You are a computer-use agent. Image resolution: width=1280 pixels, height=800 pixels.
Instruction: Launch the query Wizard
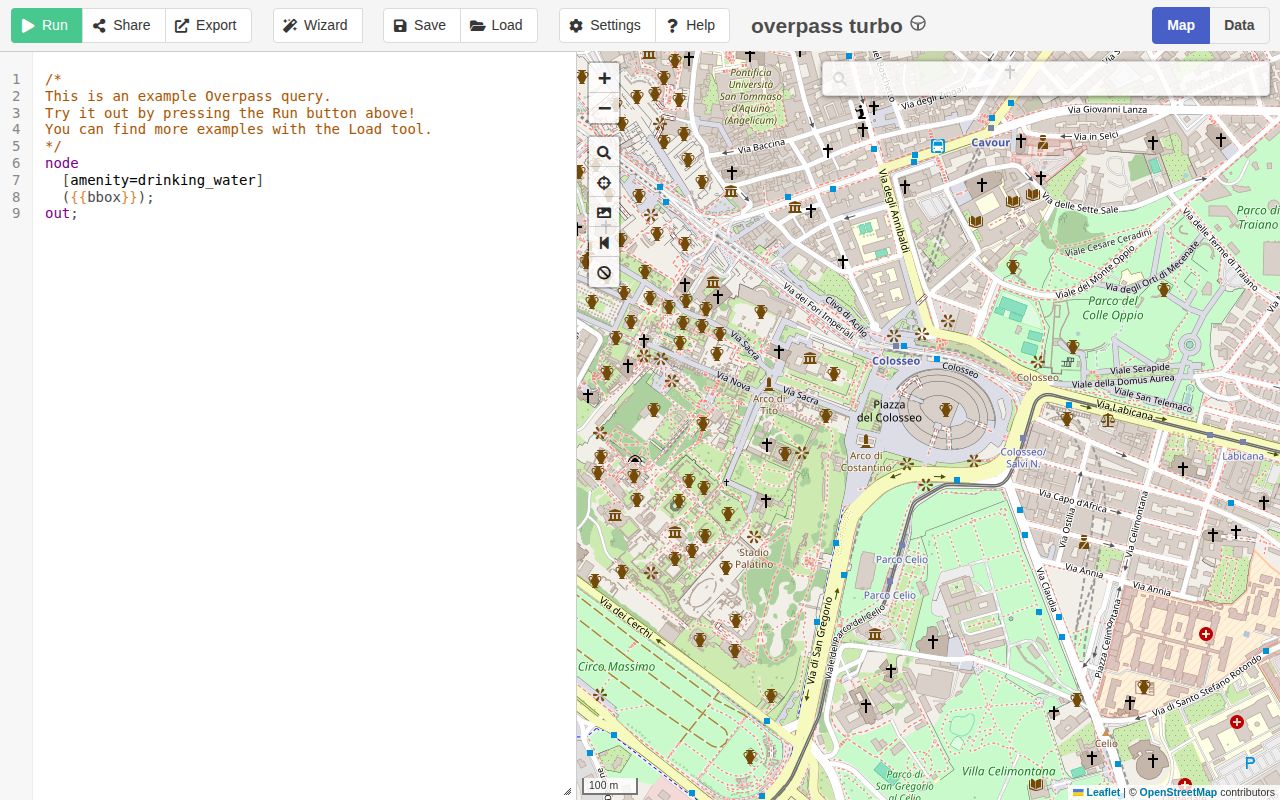(x=316, y=25)
